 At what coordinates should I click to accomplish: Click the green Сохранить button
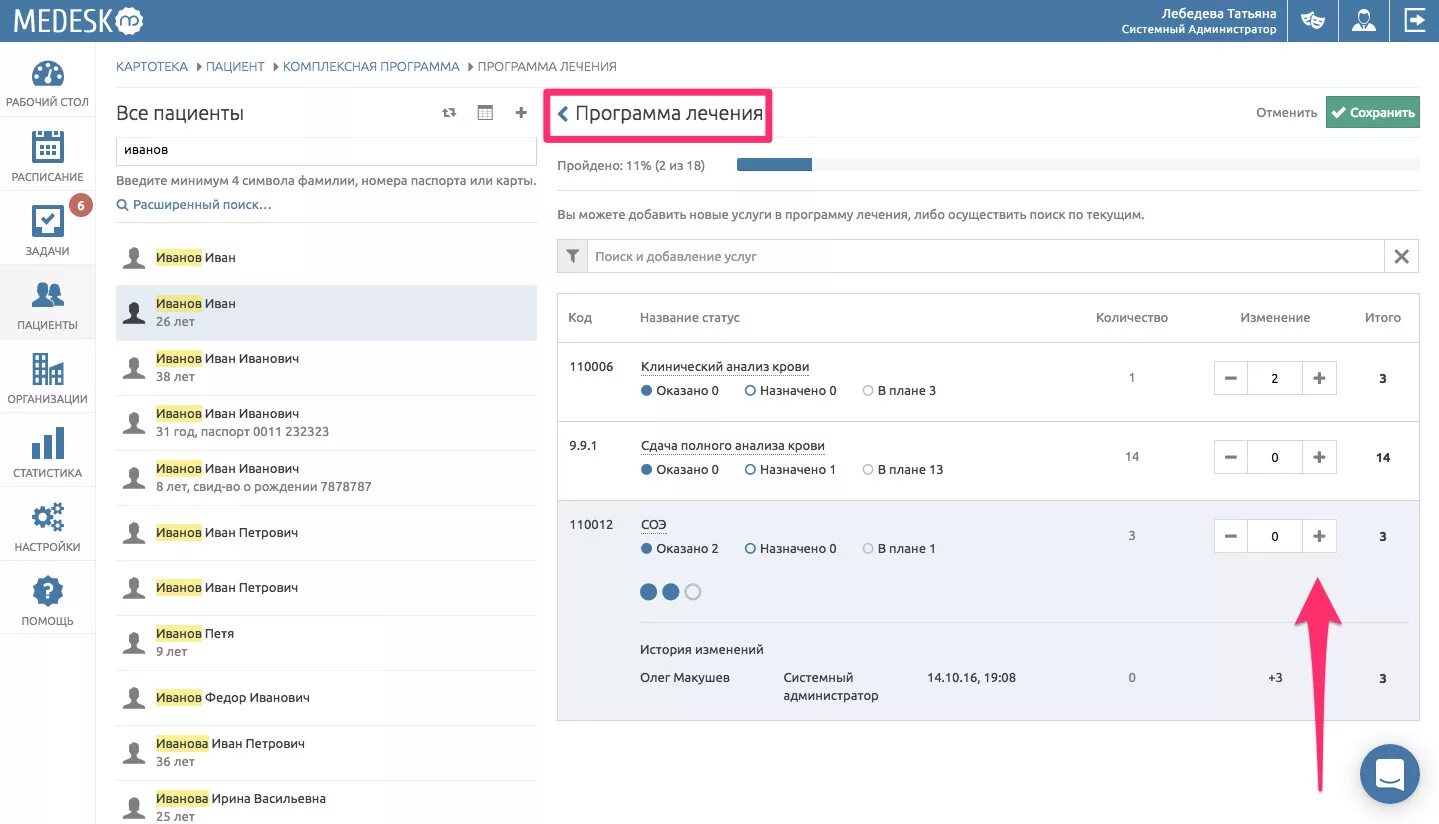click(1372, 112)
